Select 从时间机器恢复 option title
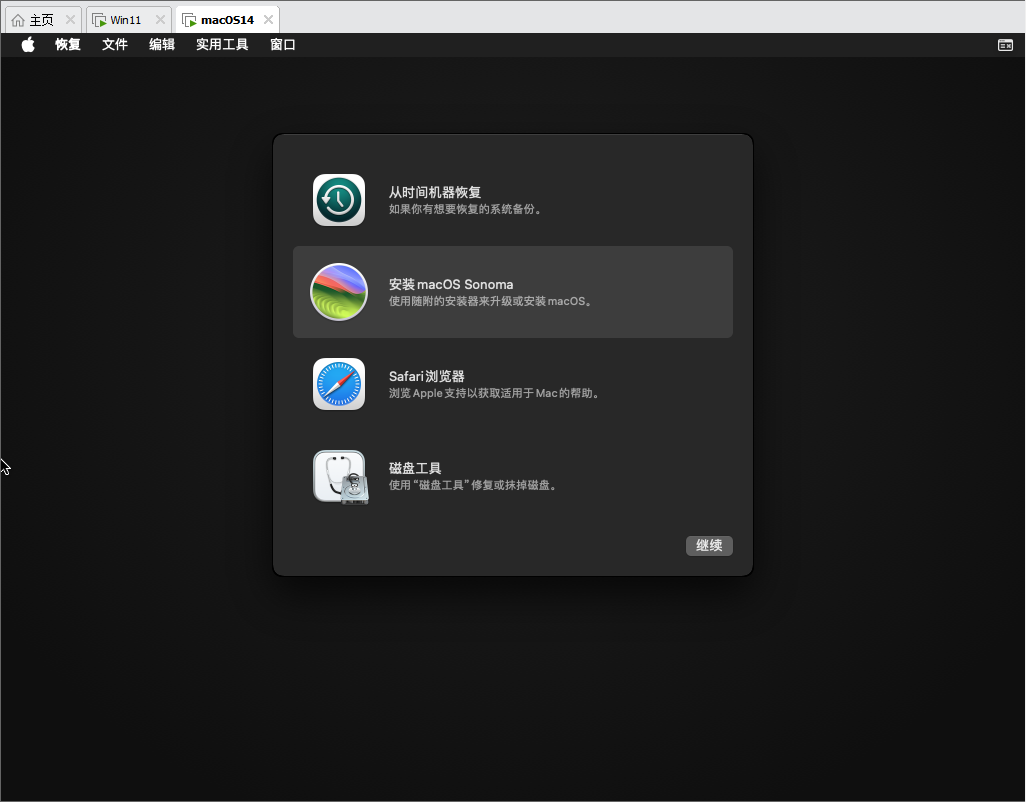The width and height of the screenshot is (1026, 802). point(435,192)
